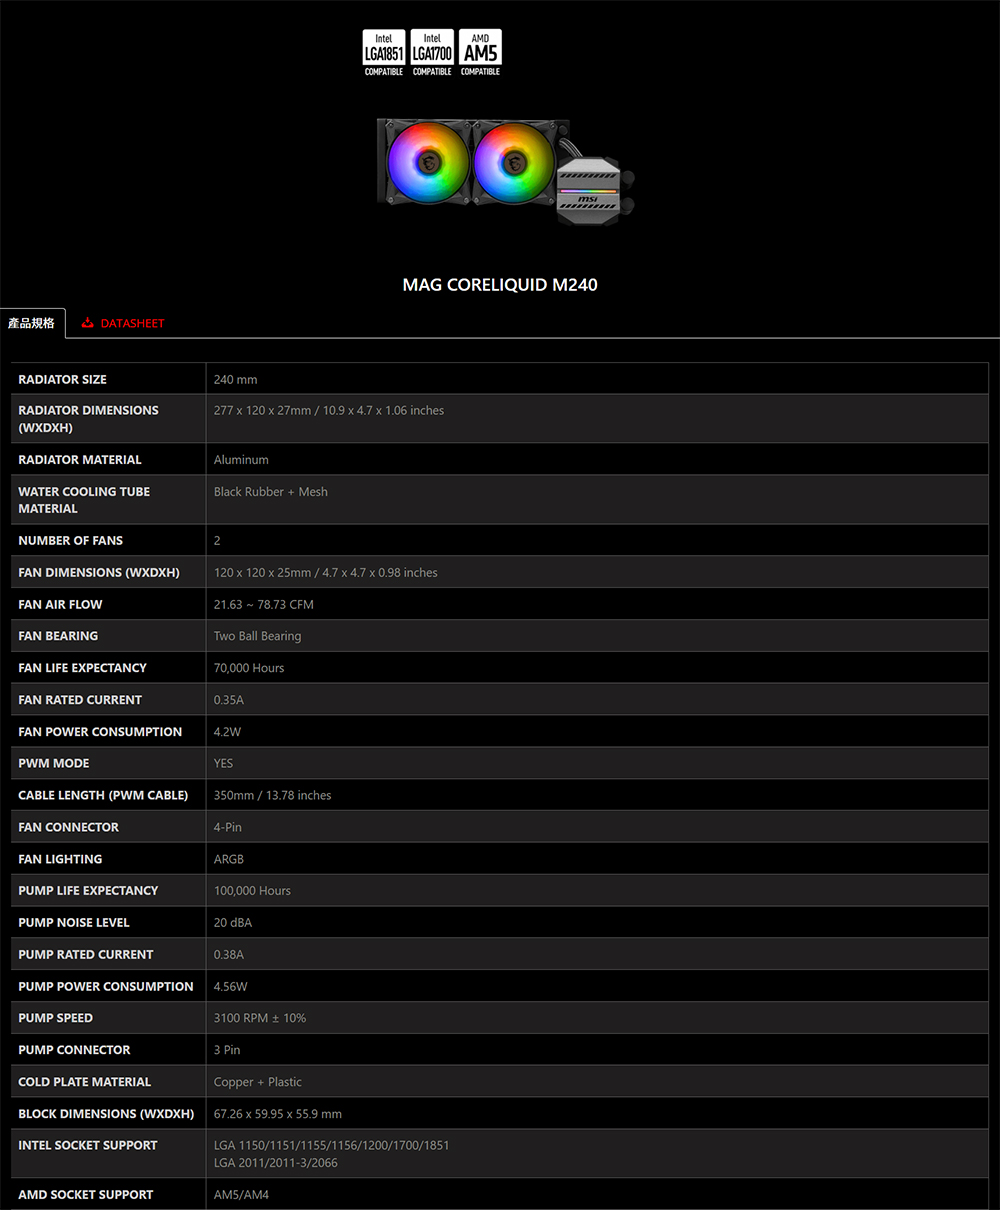
Task: Select the PUMP CONNECTOR label
Action: click(x=74, y=1050)
